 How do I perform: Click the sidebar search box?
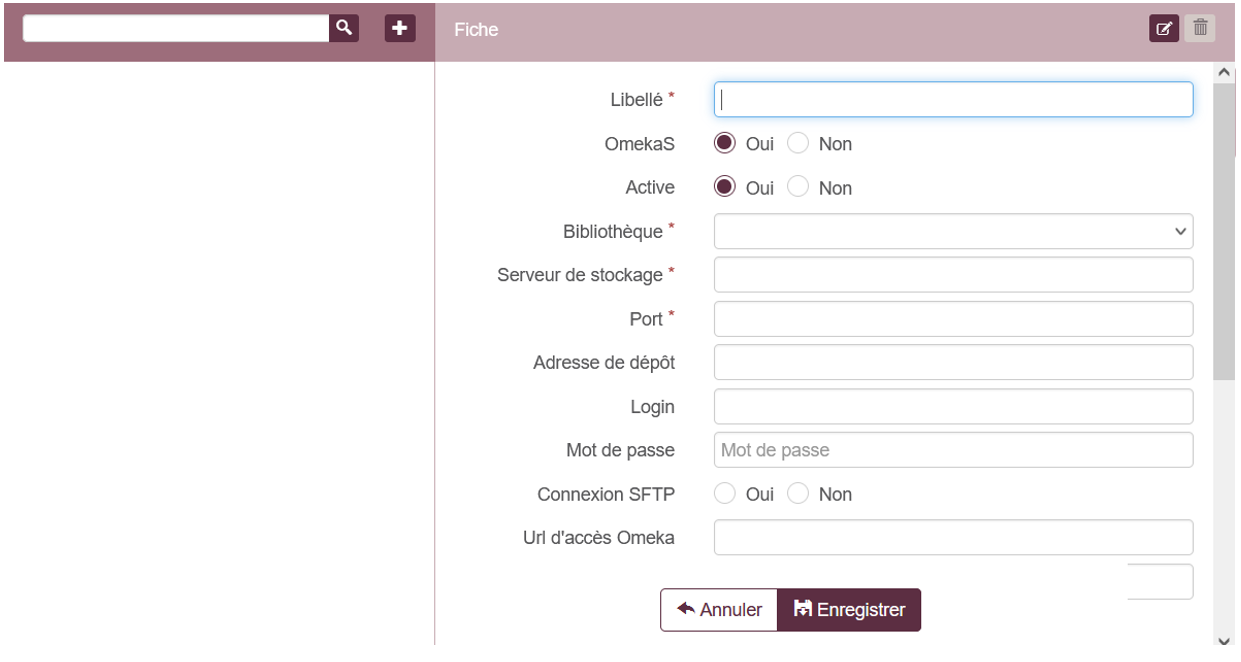pyautogui.click(x=170, y=29)
